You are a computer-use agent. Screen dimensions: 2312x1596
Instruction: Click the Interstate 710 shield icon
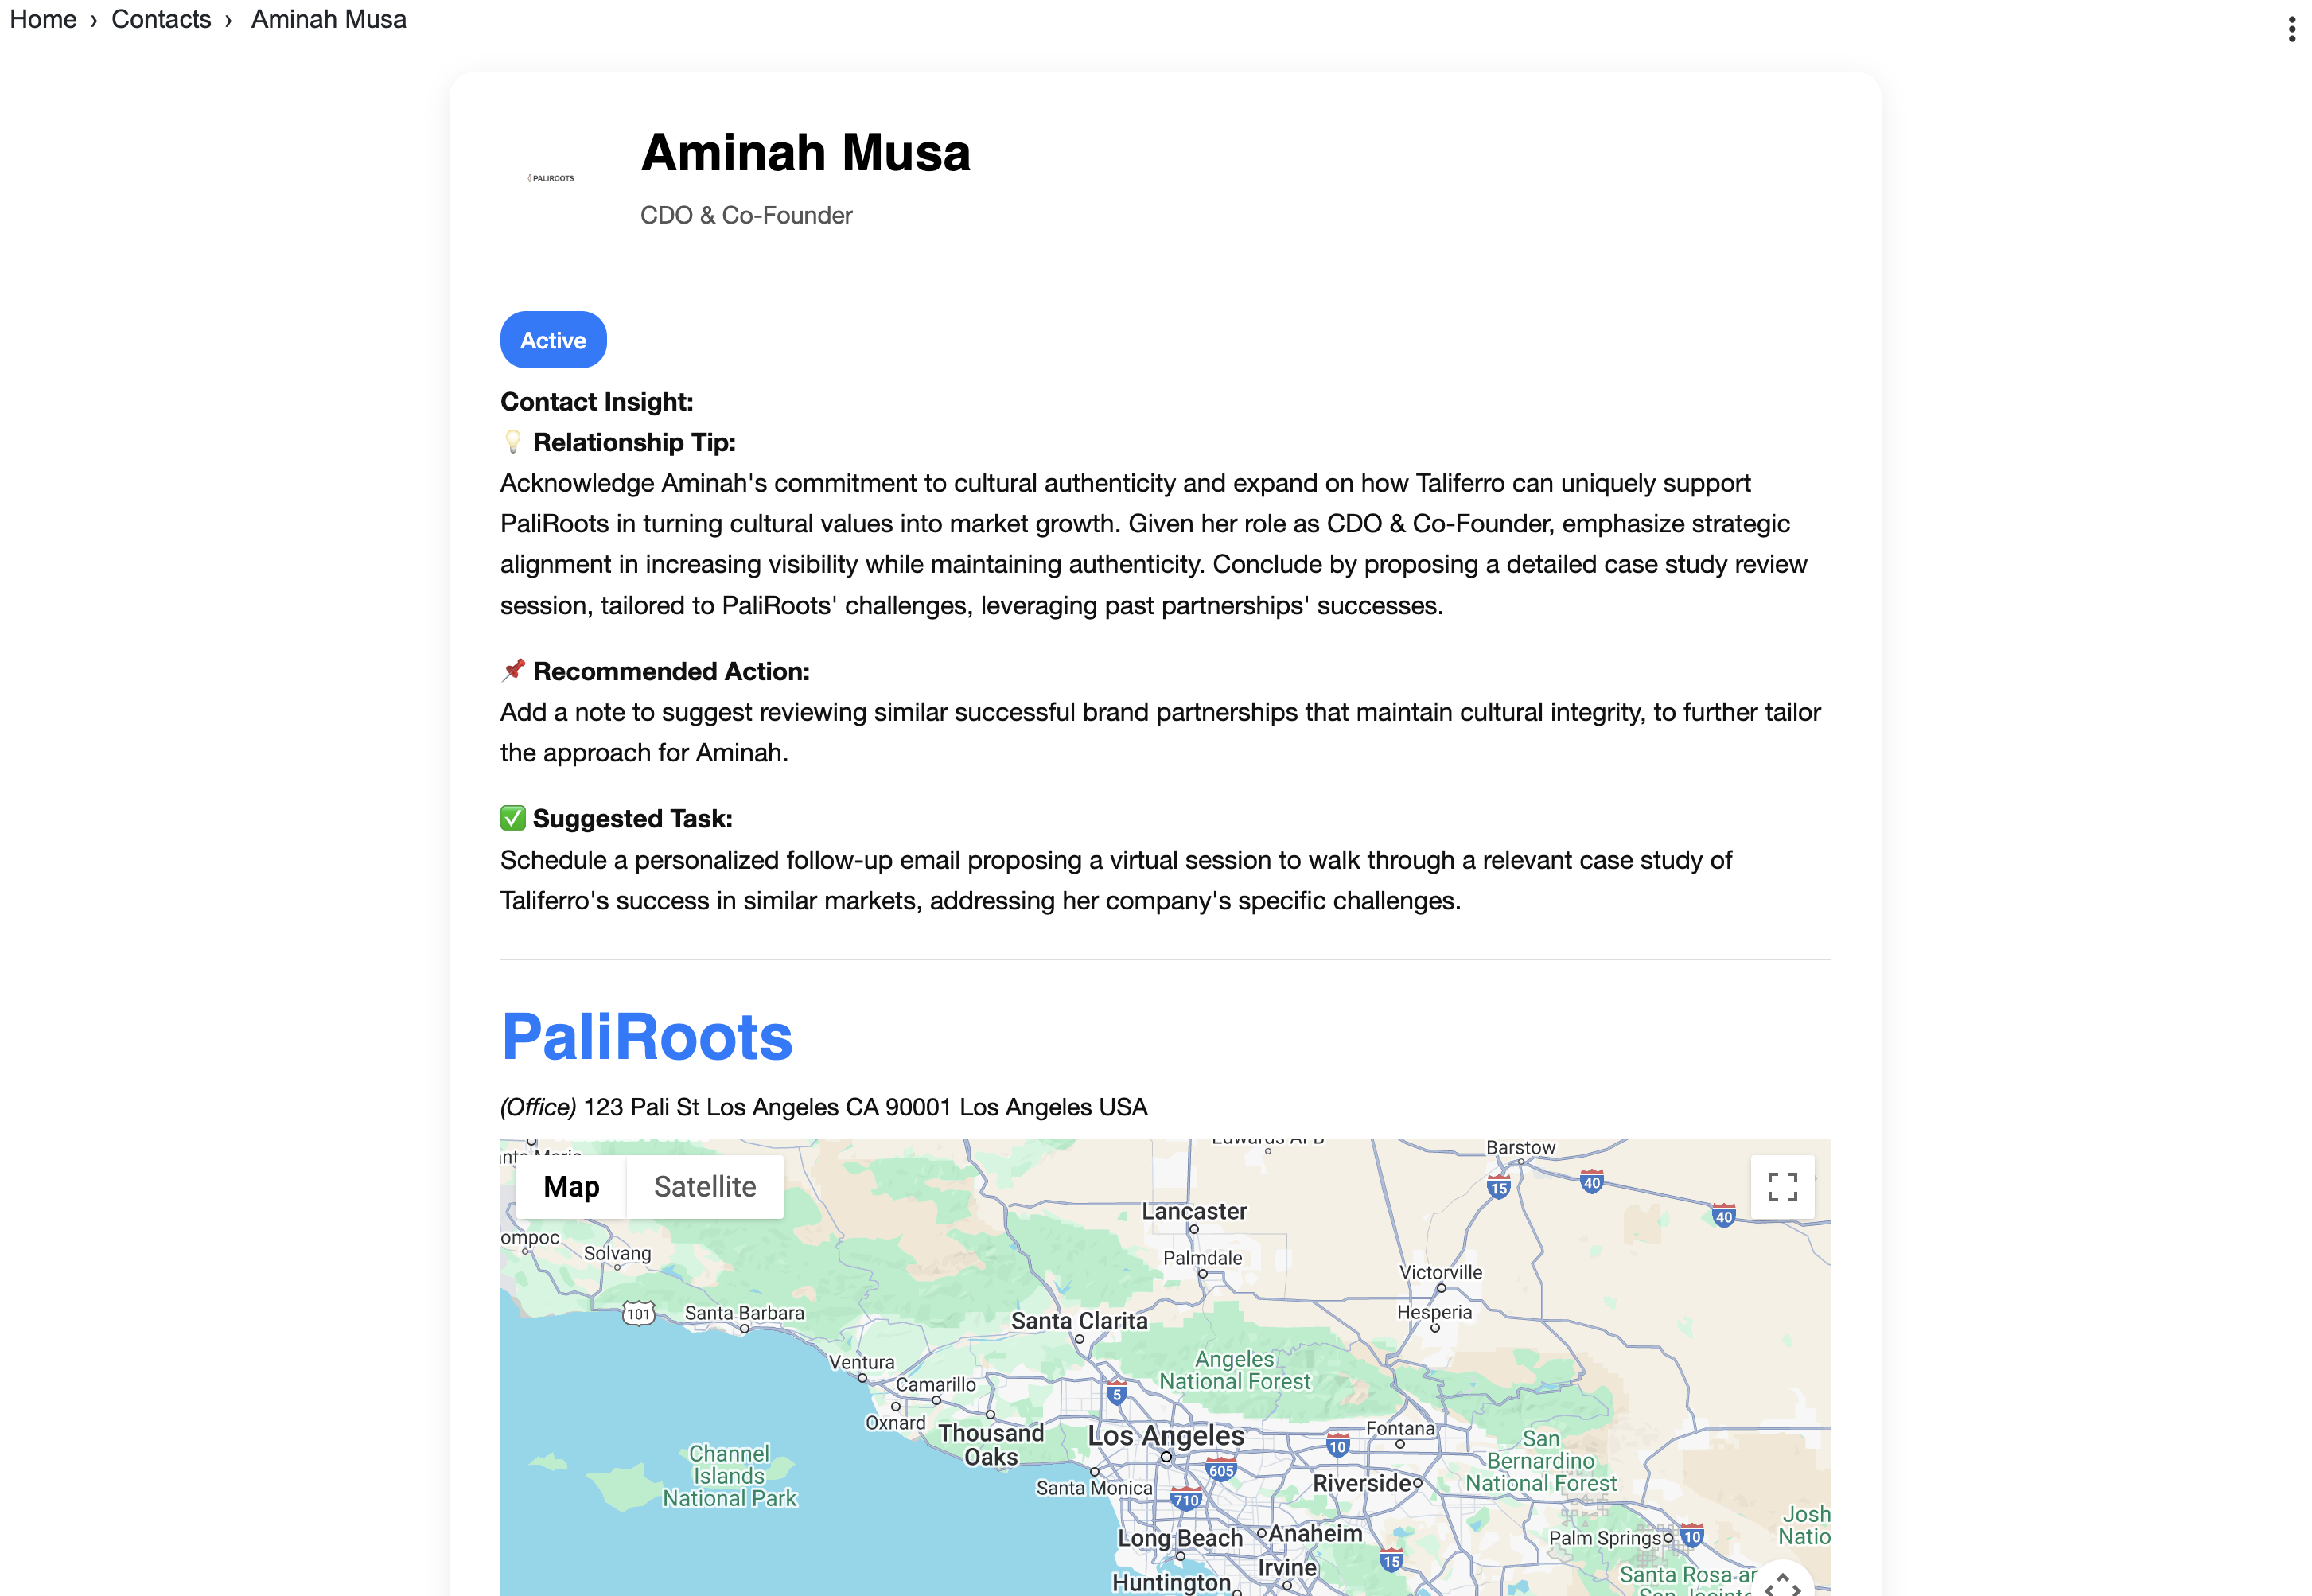pos(1186,1499)
